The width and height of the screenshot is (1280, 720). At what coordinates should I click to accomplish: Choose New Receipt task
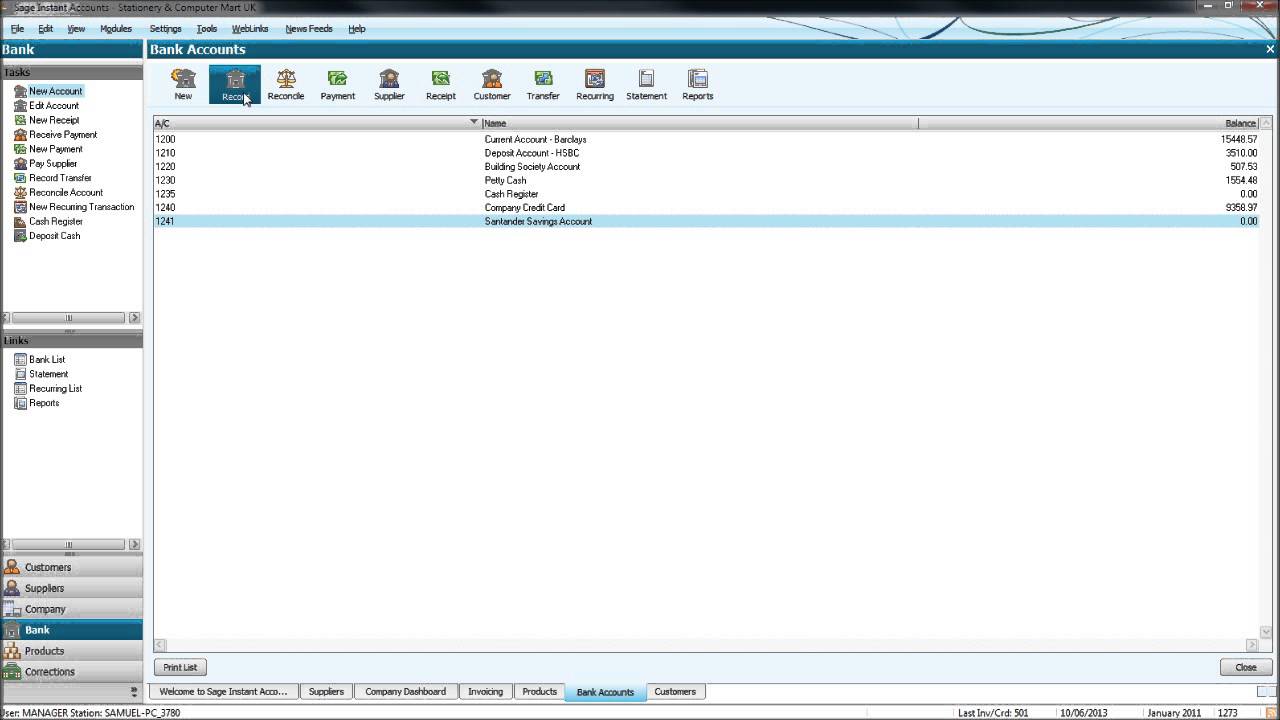[x=53, y=120]
